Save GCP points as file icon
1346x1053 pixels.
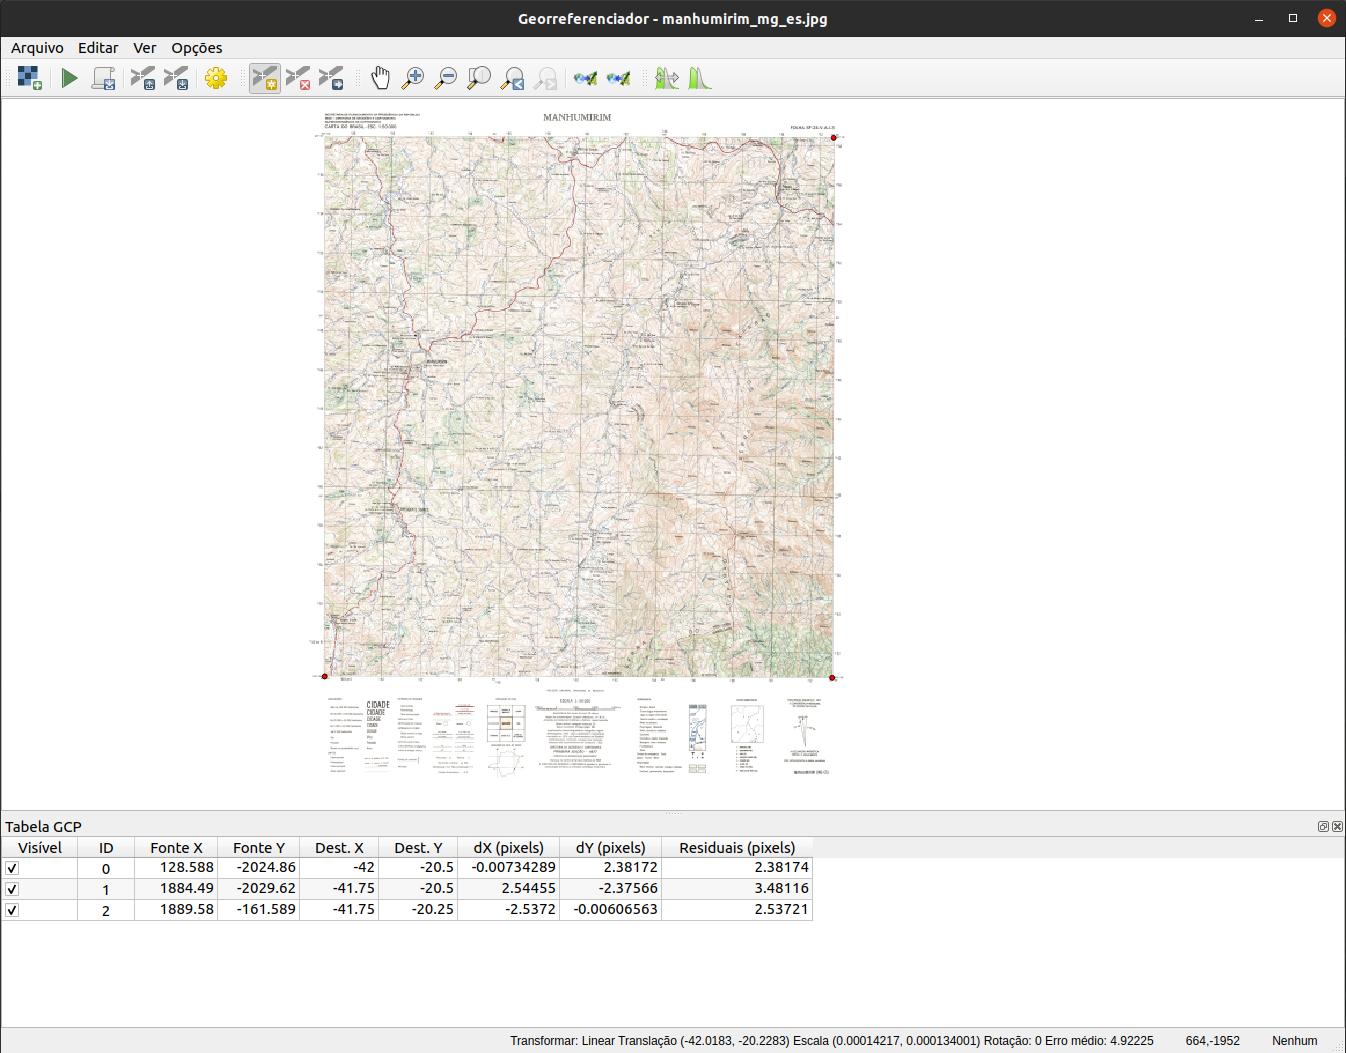[176, 78]
